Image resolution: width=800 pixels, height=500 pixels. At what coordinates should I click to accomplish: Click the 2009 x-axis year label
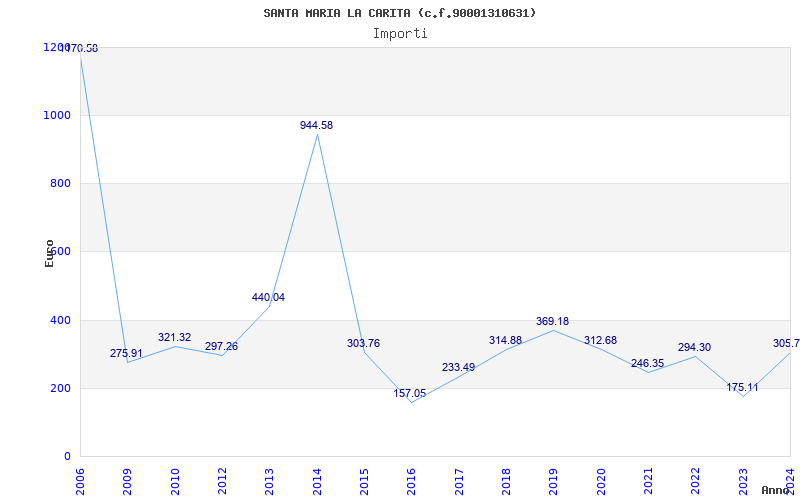pos(127,482)
